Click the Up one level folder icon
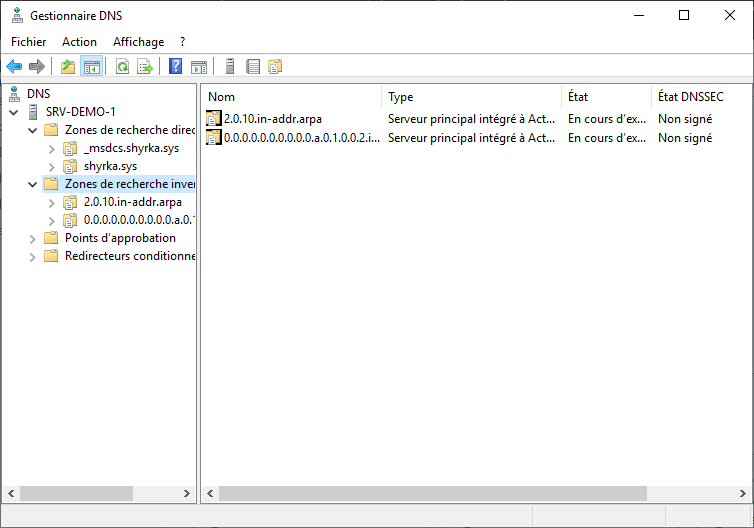Screen dimensions: 754x528 [67, 67]
